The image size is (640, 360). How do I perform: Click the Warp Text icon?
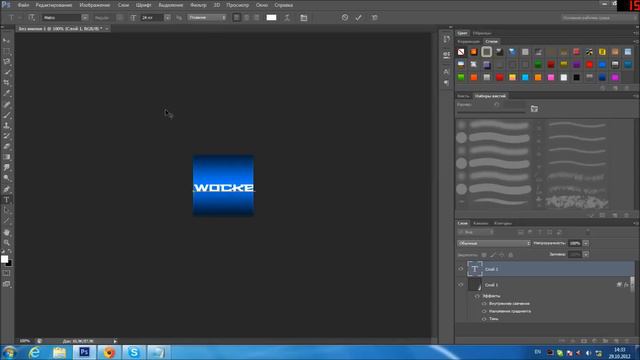(287, 18)
